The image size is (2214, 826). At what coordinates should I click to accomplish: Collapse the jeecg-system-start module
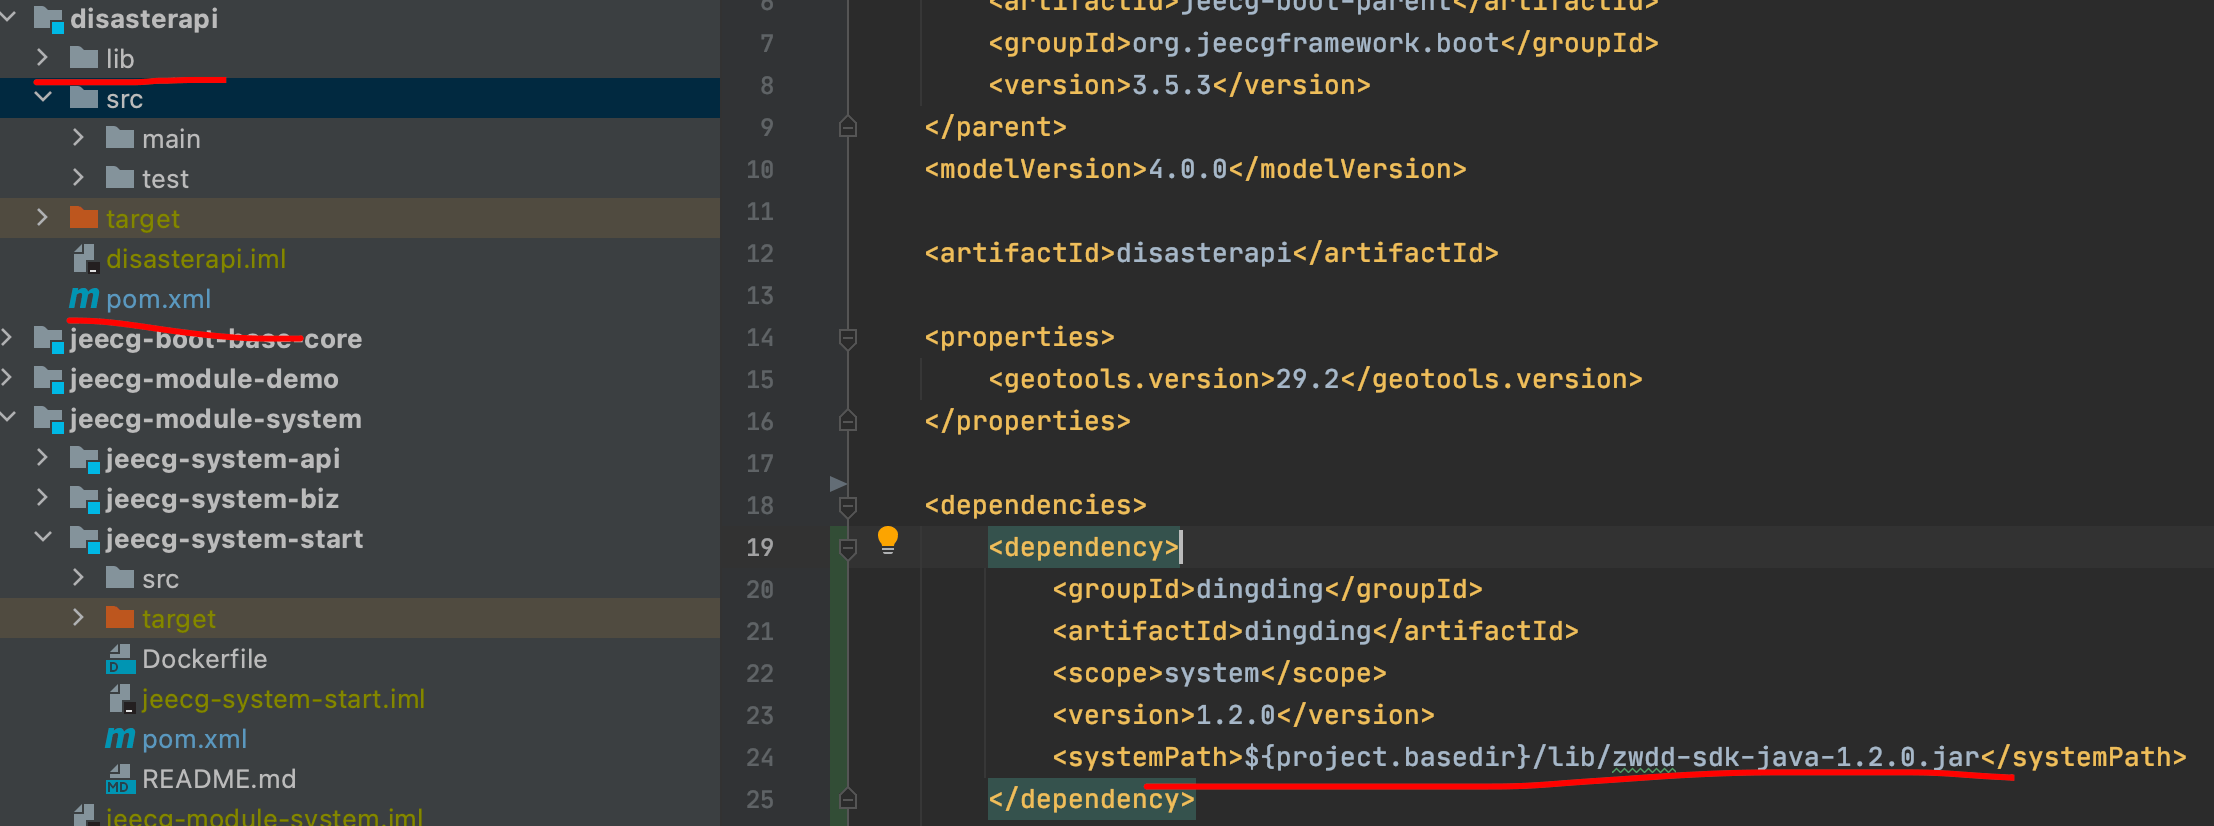[43, 538]
